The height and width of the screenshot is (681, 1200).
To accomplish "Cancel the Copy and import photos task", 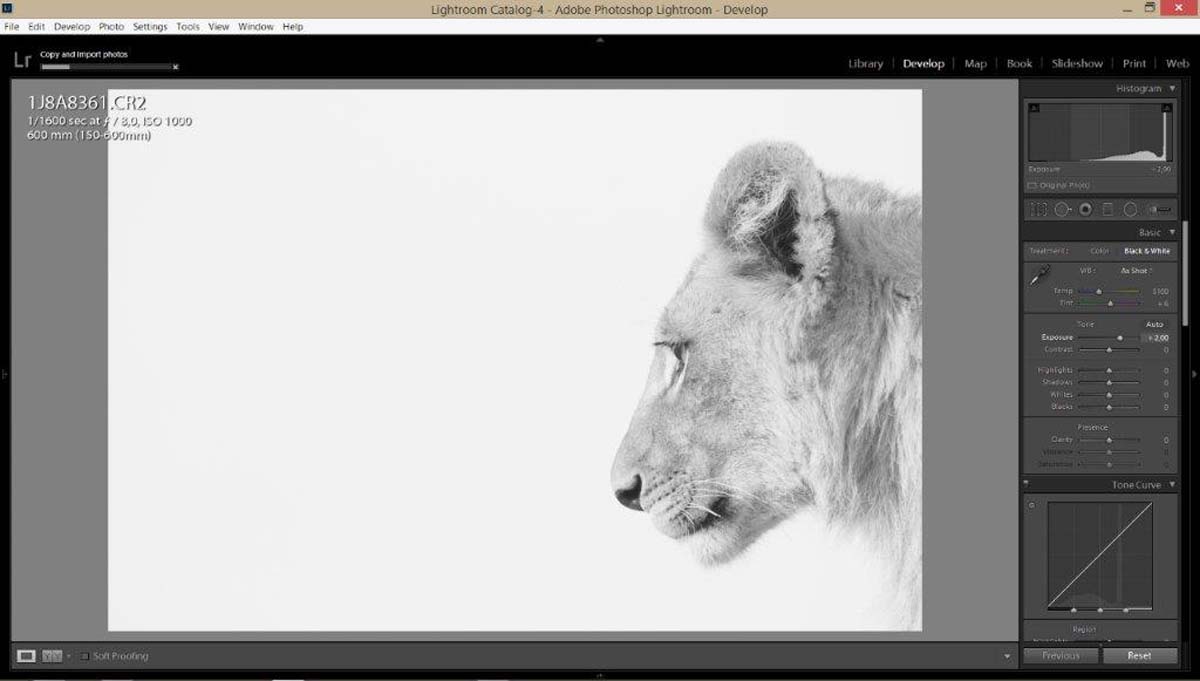I will click(x=175, y=67).
